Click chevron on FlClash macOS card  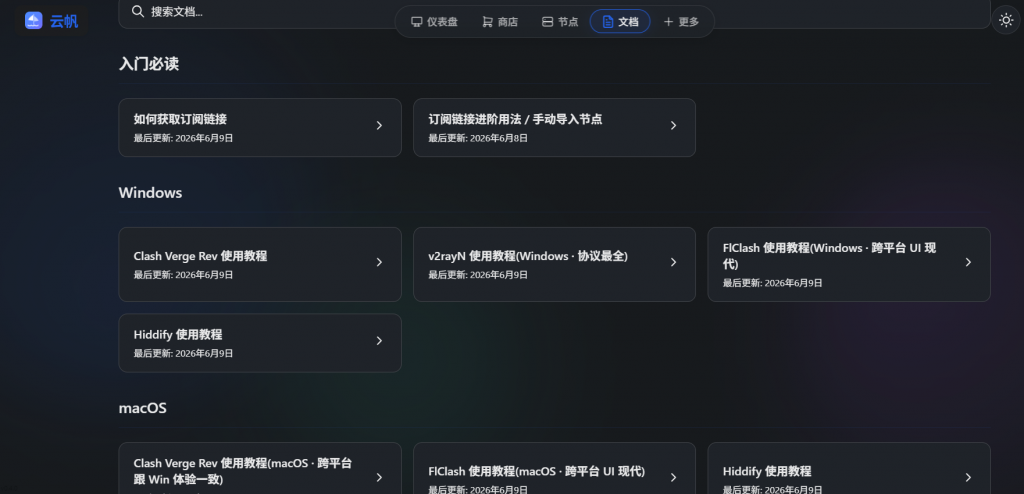click(673, 478)
